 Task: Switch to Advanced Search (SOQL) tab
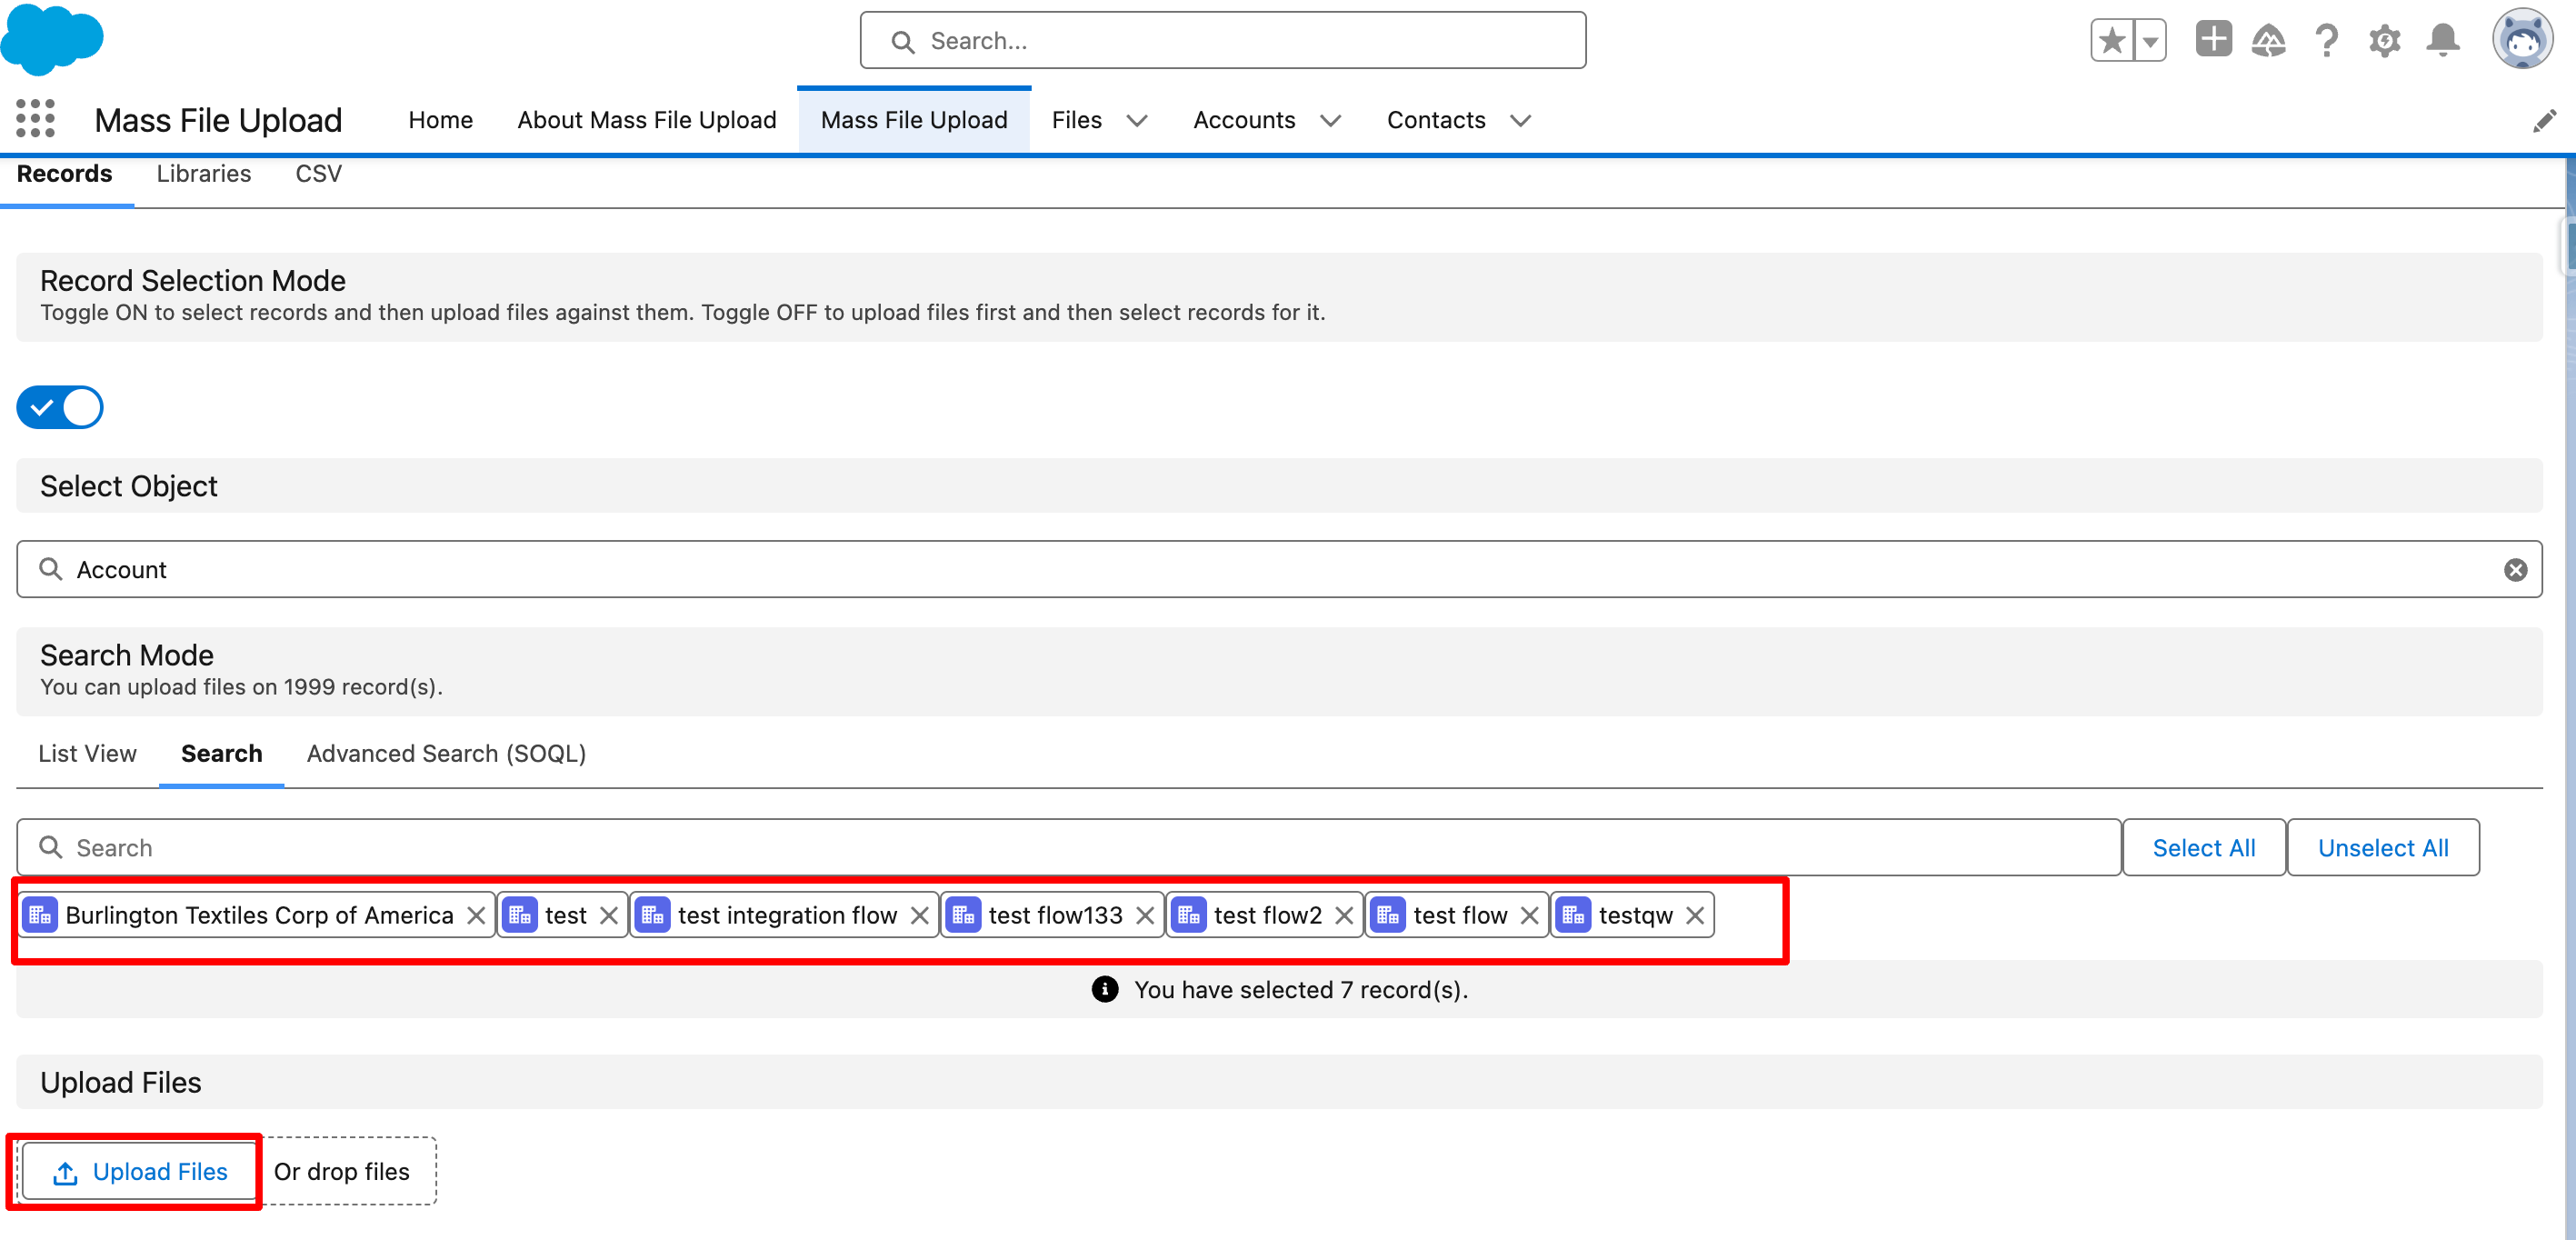446,754
